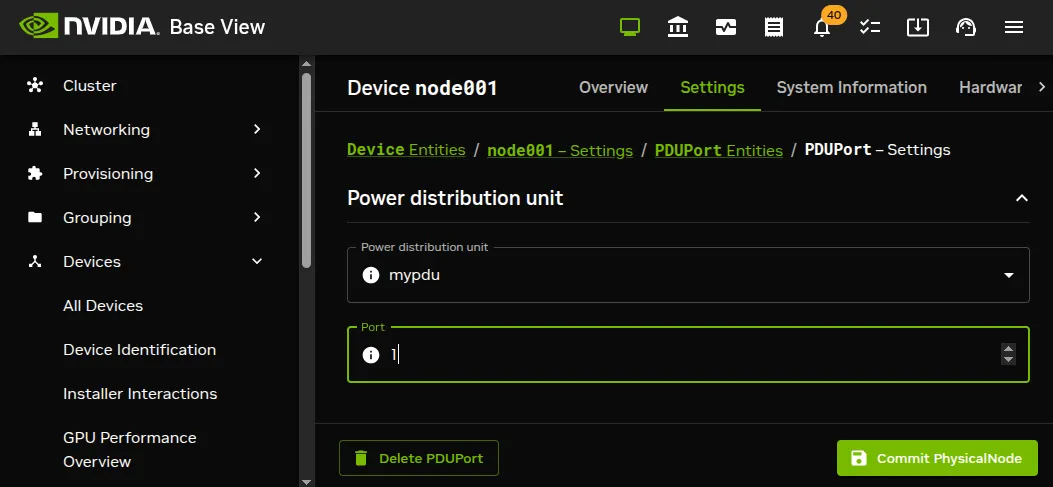Viewport: 1053px width, 487px height.
Task: Open the monitor icon in the top bar
Action: 629,27
